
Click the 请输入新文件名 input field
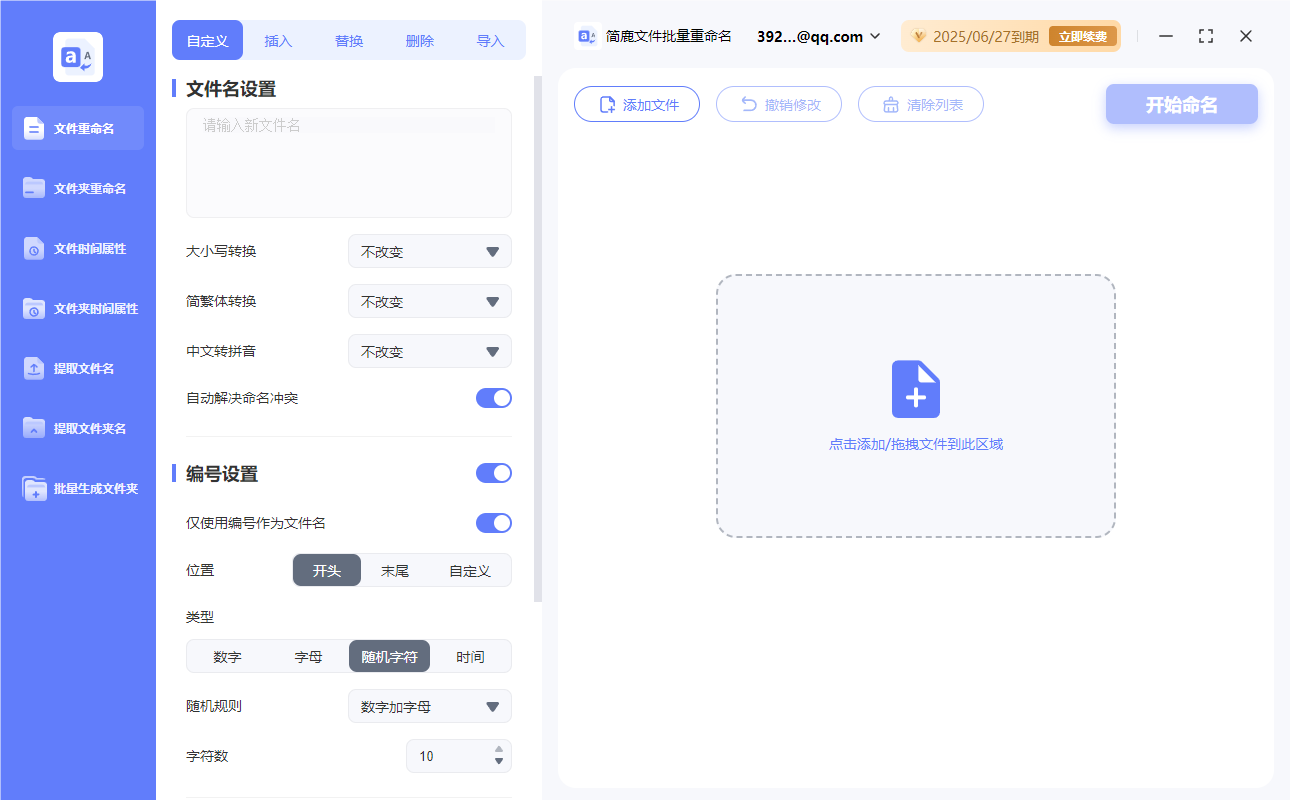point(348,160)
